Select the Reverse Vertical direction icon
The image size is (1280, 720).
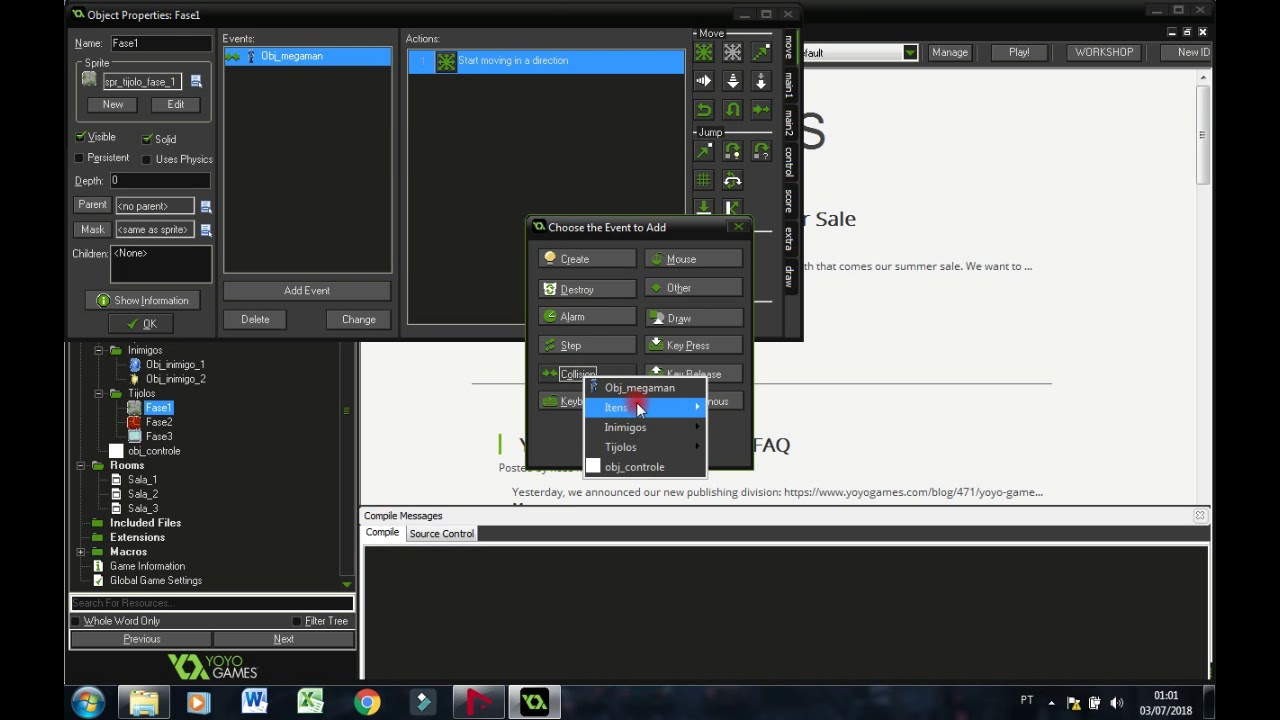[x=733, y=109]
